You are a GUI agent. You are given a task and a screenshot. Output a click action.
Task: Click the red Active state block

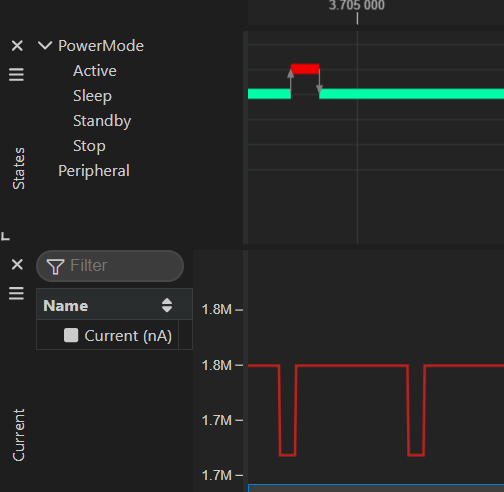pos(305,69)
